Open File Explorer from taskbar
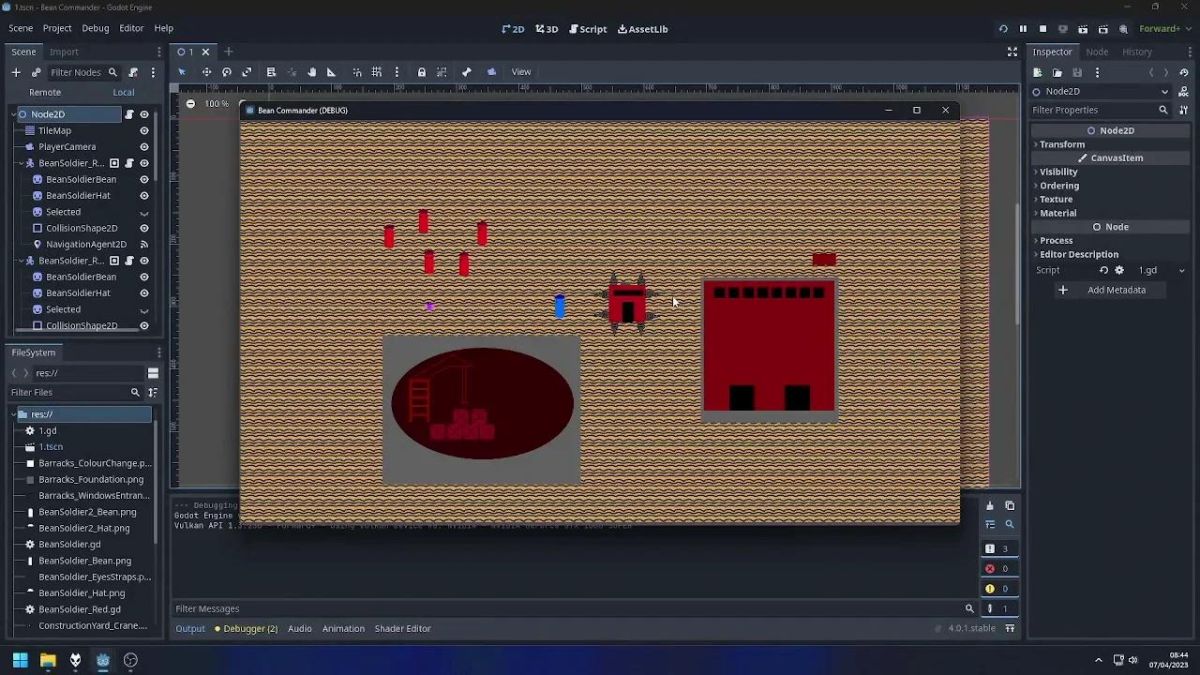 (x=47, y=661)
